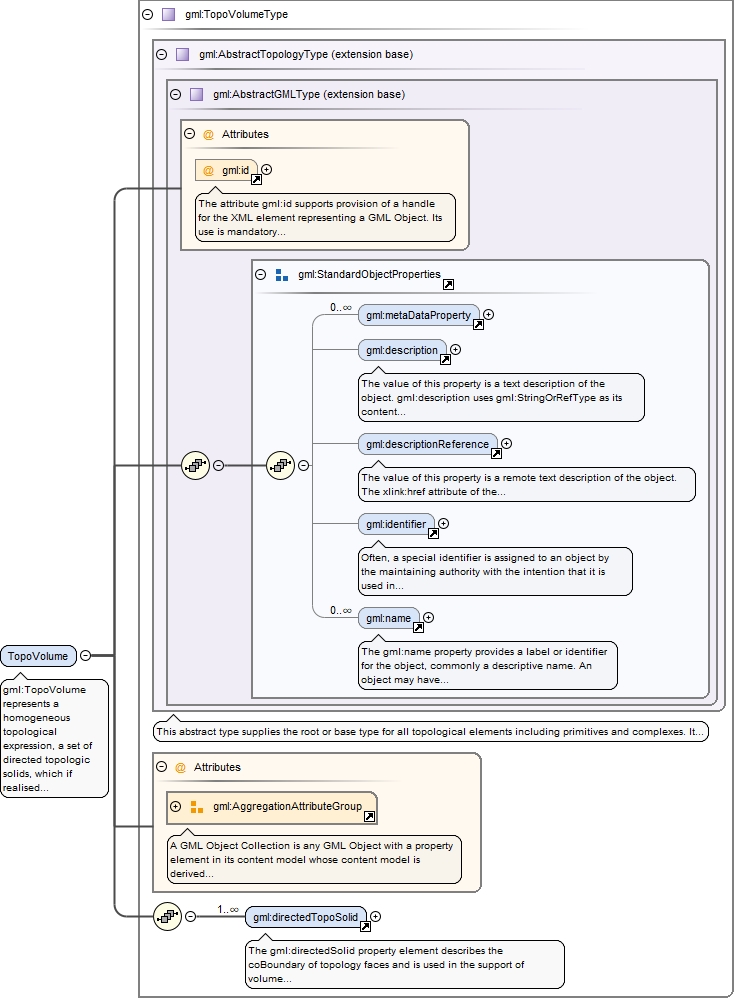
Task: Collapse gml:AbstractTopologyType extension base
Action: point(162,54)
